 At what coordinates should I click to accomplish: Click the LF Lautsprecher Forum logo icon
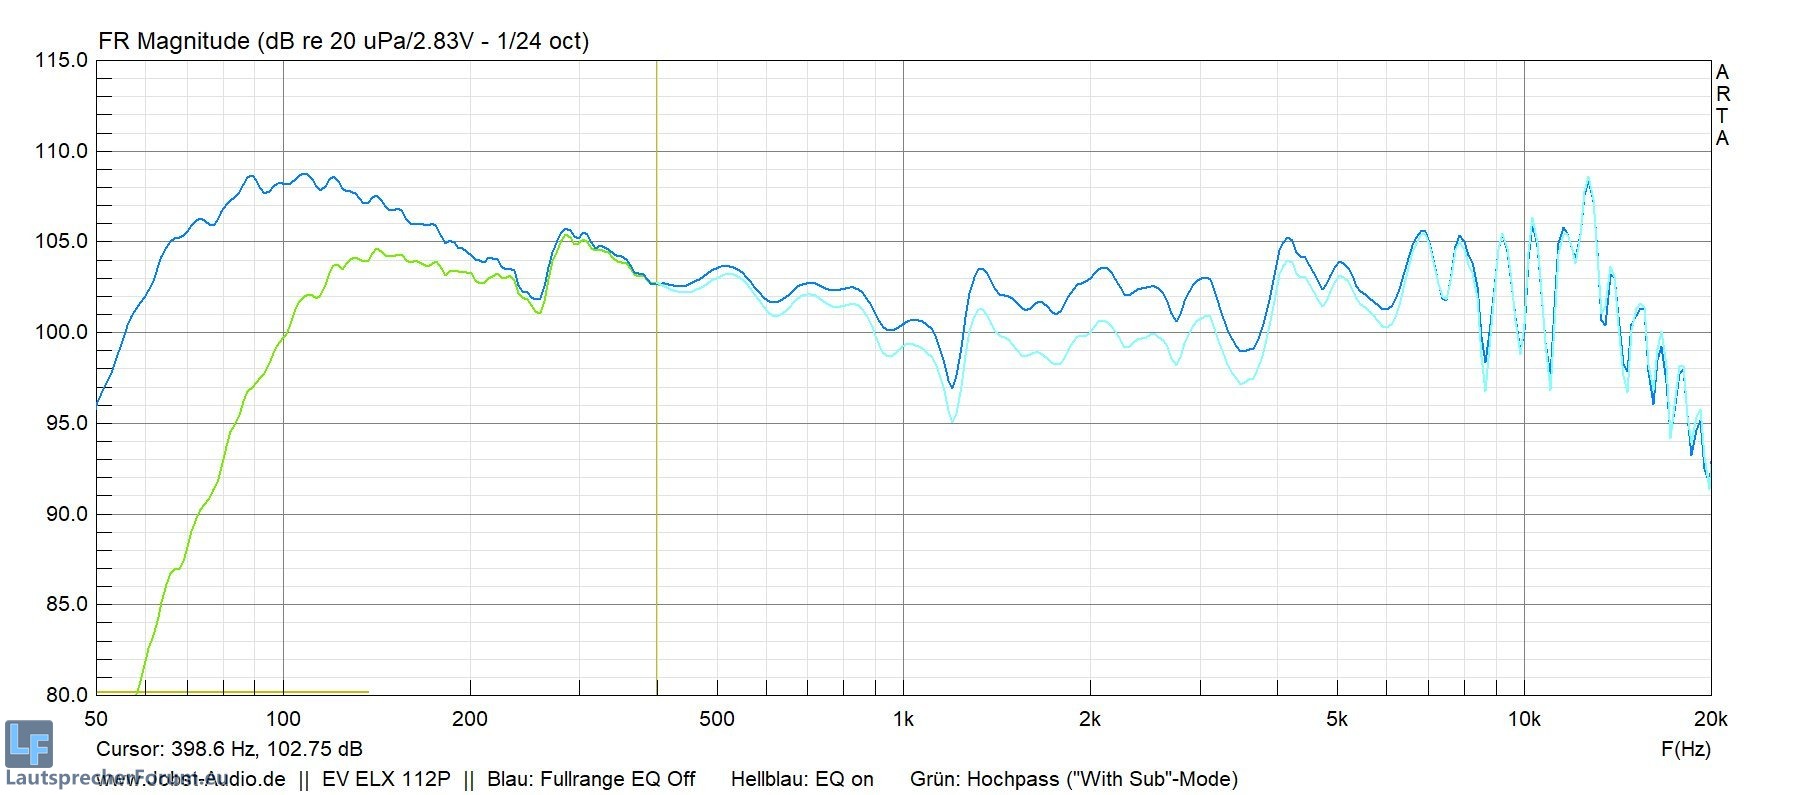pos(29,744)
